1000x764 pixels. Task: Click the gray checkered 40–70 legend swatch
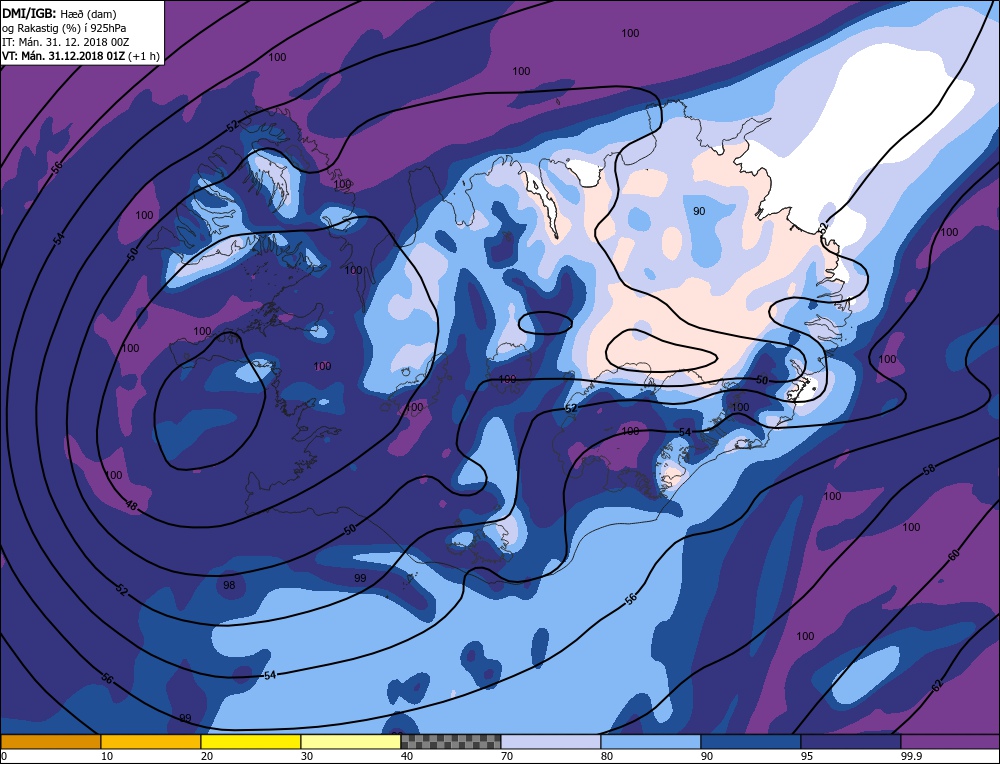pyautogui.click(x=451, y=741)
